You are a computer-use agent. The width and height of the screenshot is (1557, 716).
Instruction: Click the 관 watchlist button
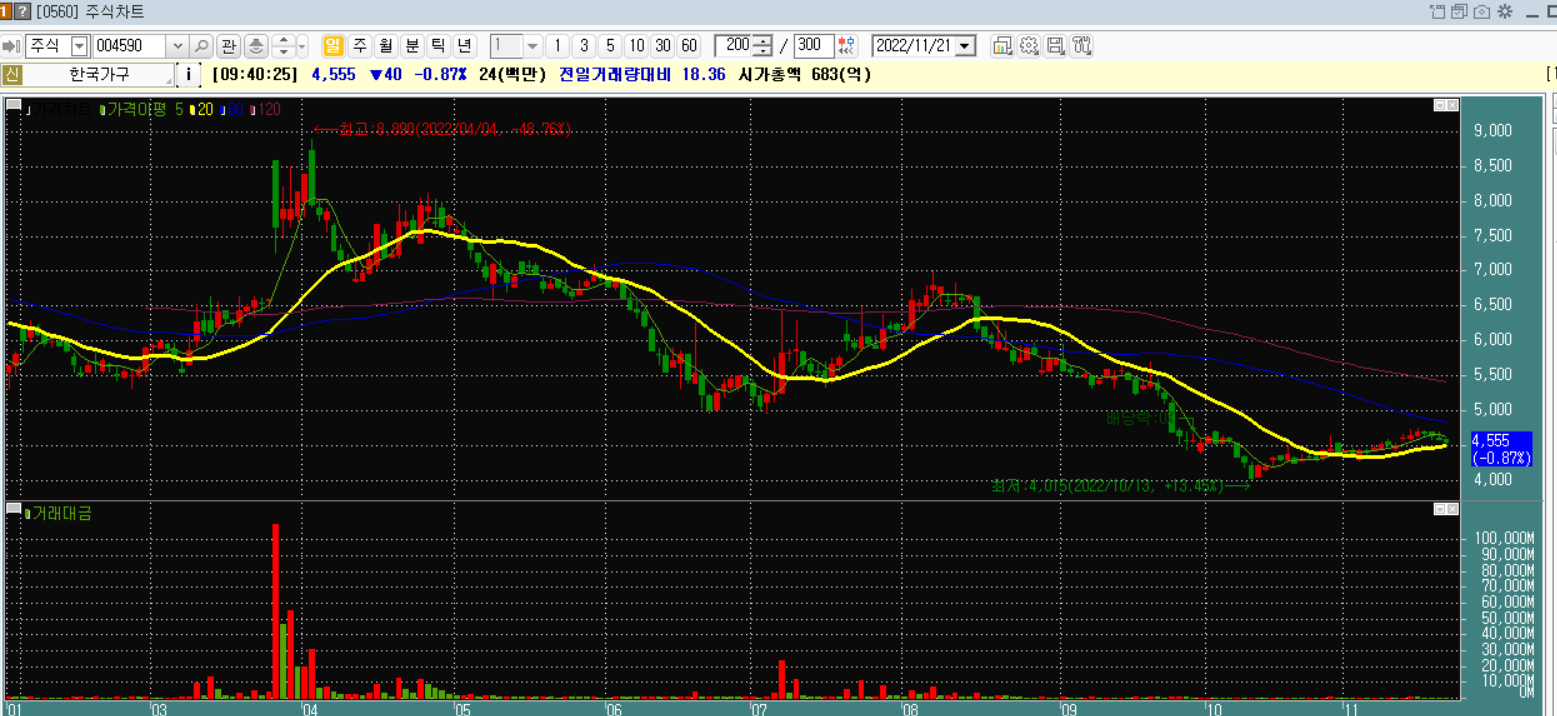click(x=229, y=46)
